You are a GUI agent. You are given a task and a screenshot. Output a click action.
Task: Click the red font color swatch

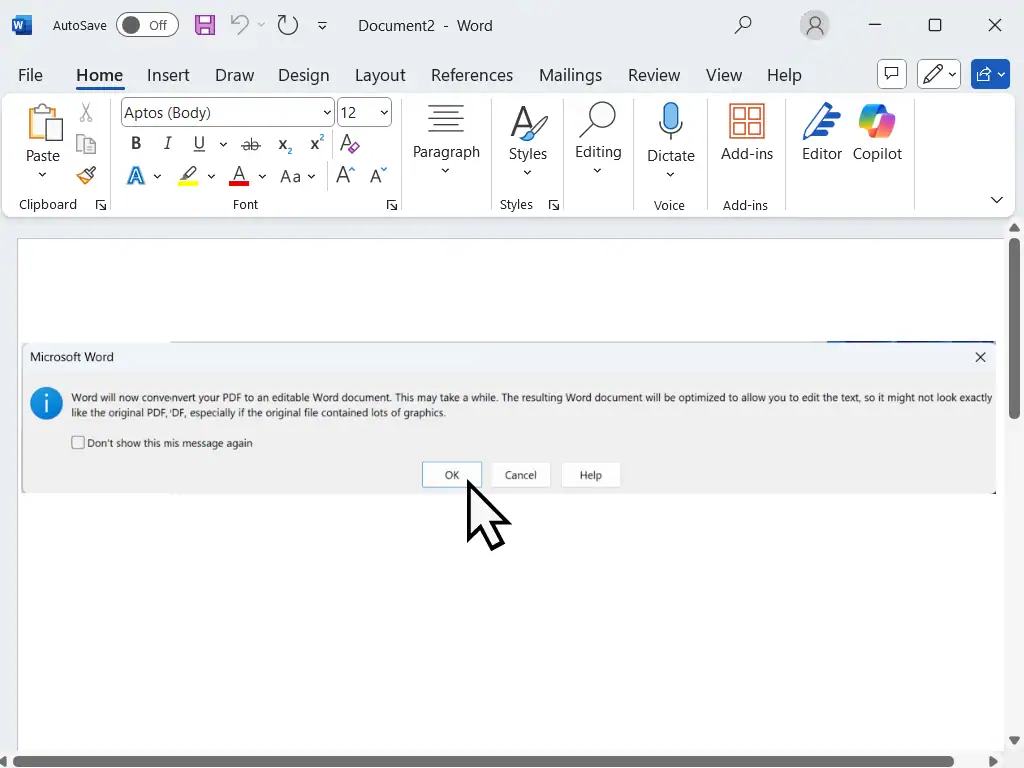pyautogui.click(x=239, y=177)
